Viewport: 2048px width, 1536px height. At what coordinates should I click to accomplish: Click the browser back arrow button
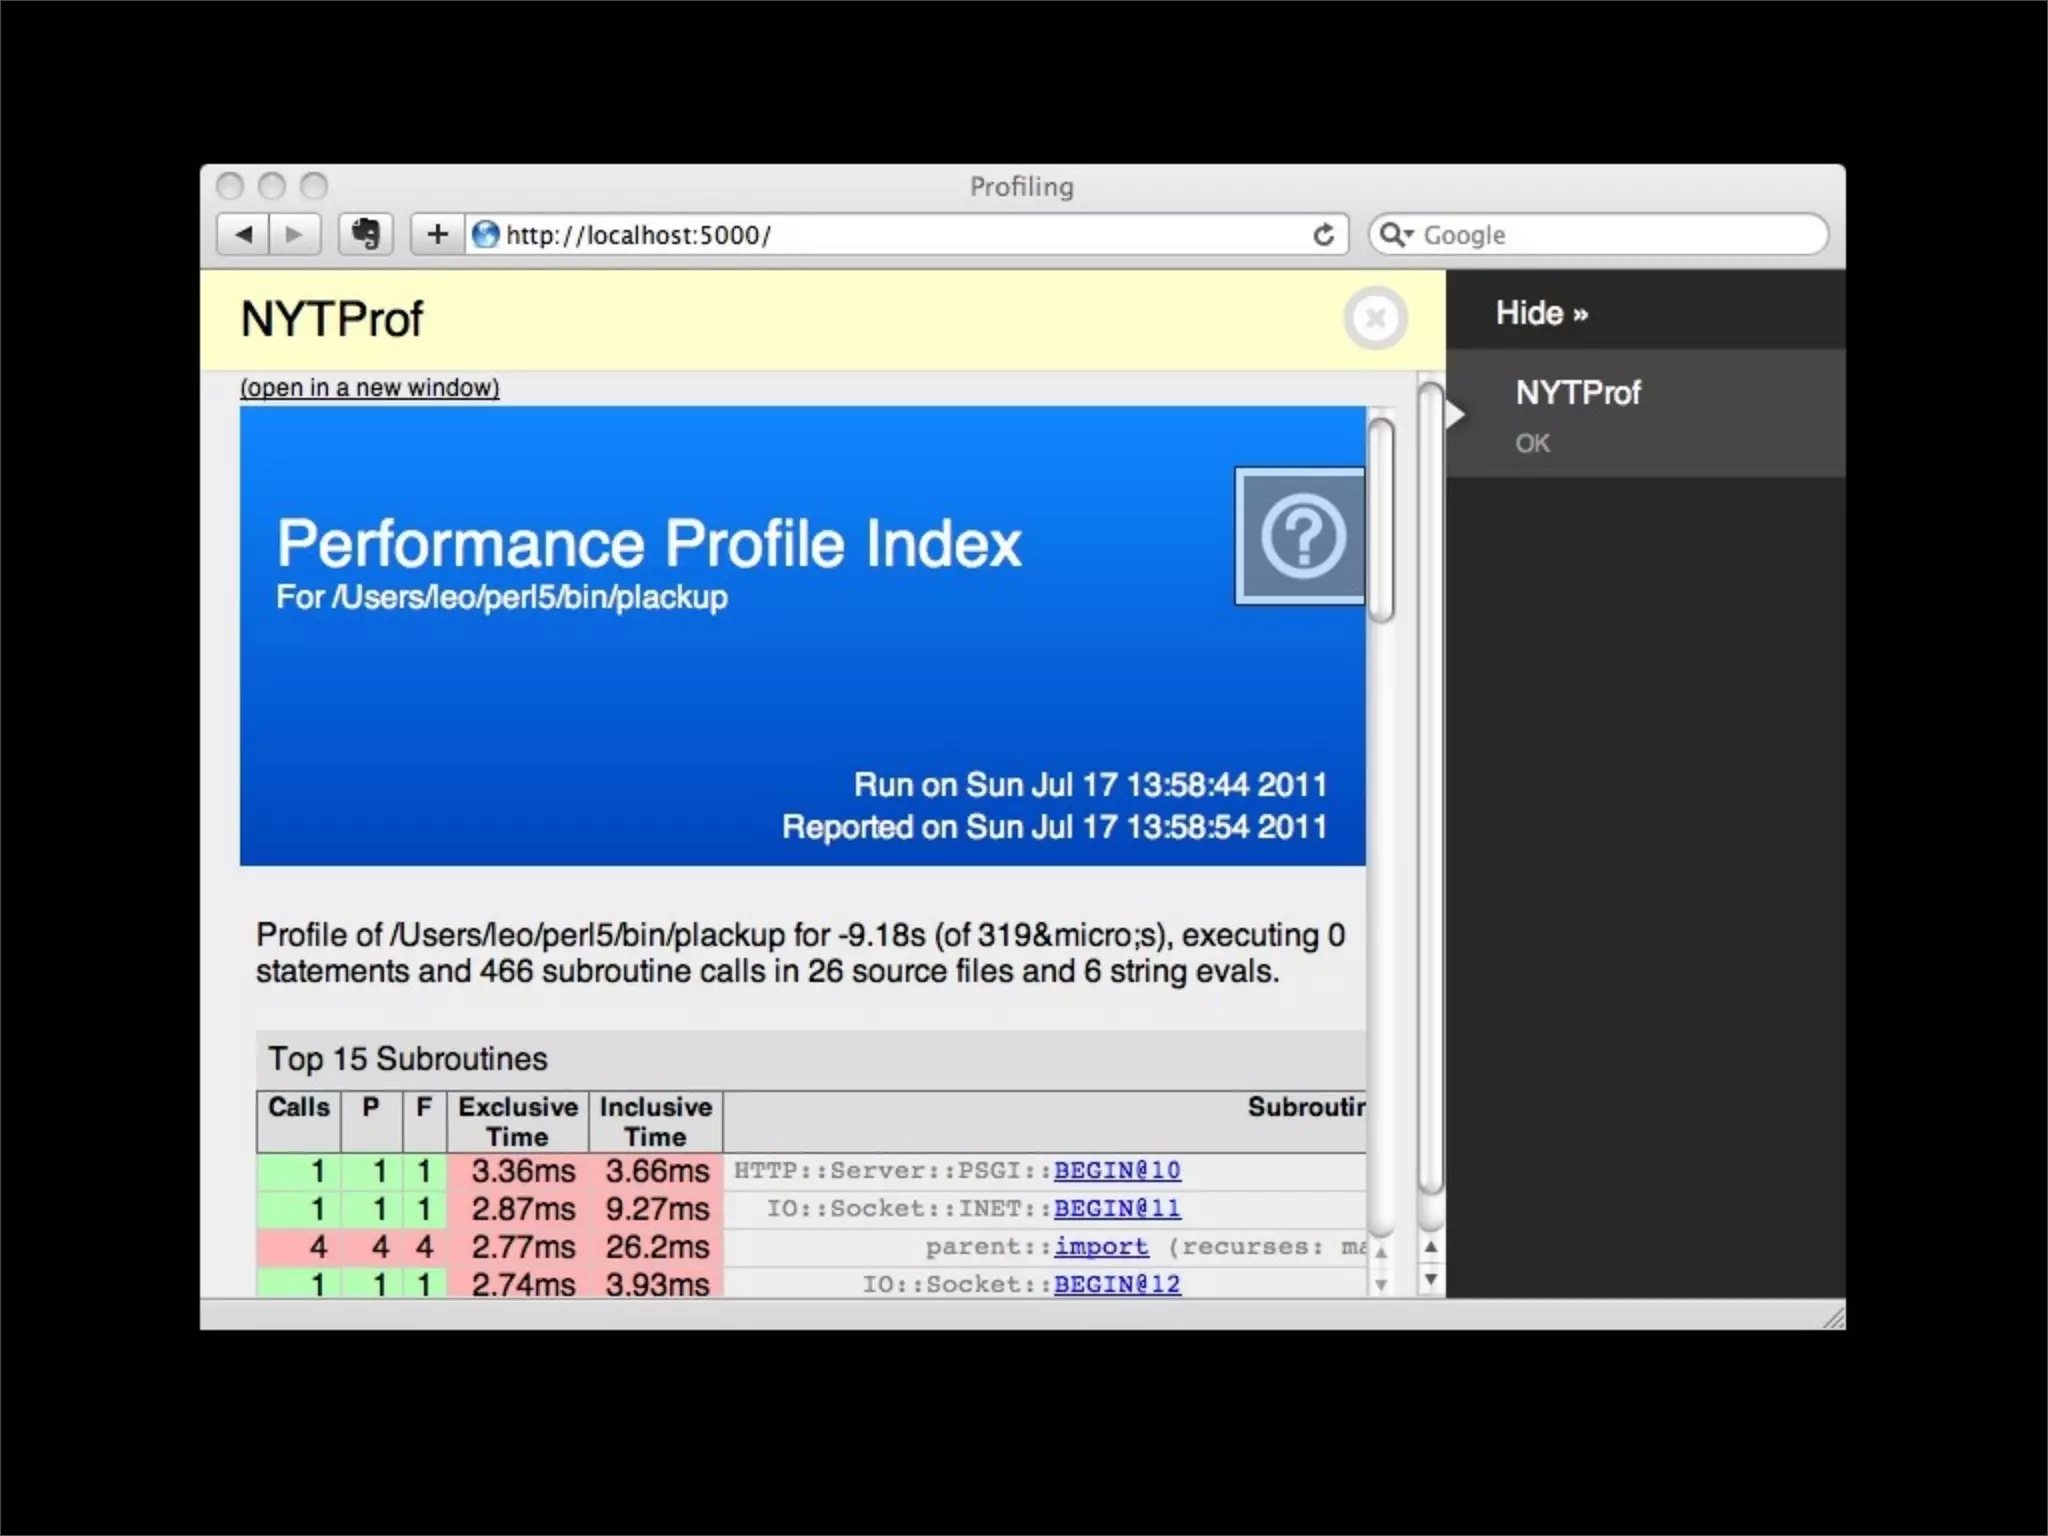coord(243,235)
